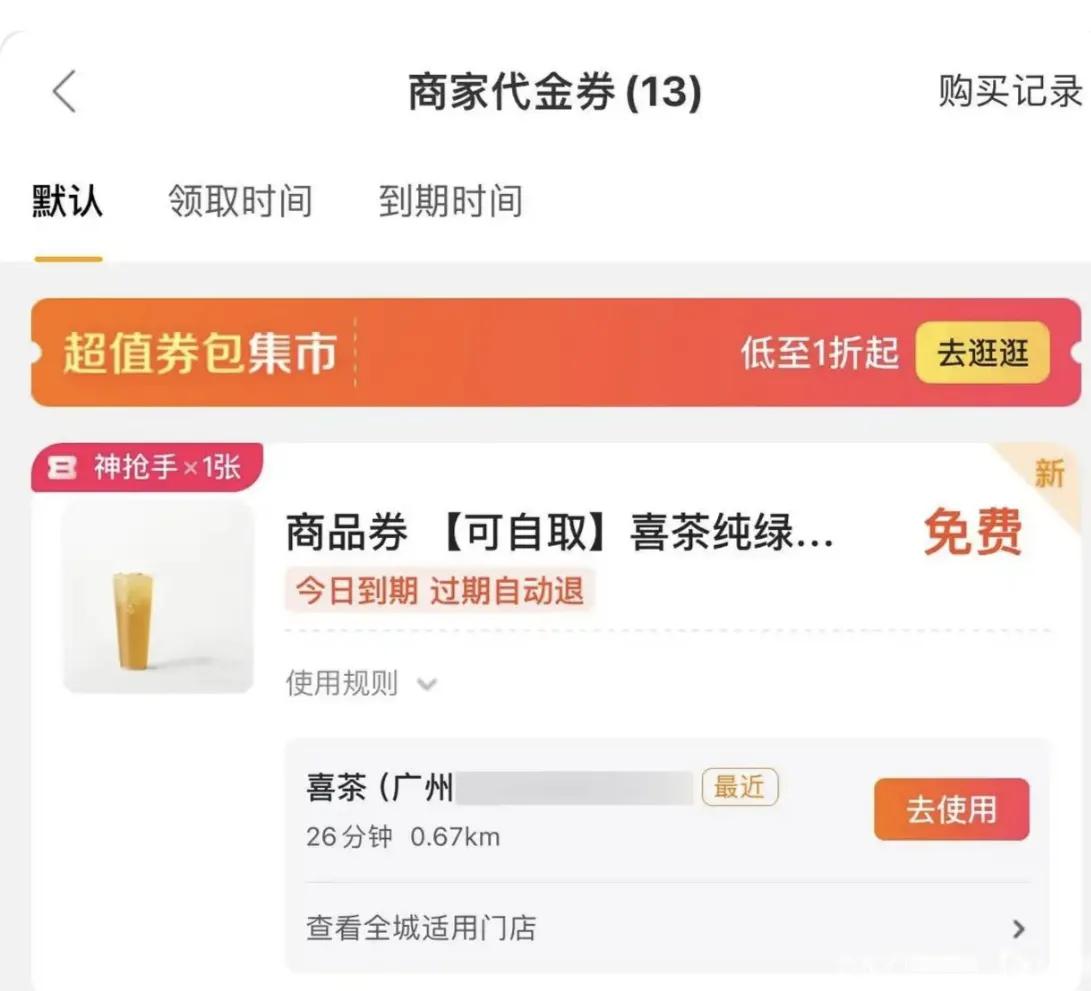Switch to the 领取时间 tab

point(240,201)
